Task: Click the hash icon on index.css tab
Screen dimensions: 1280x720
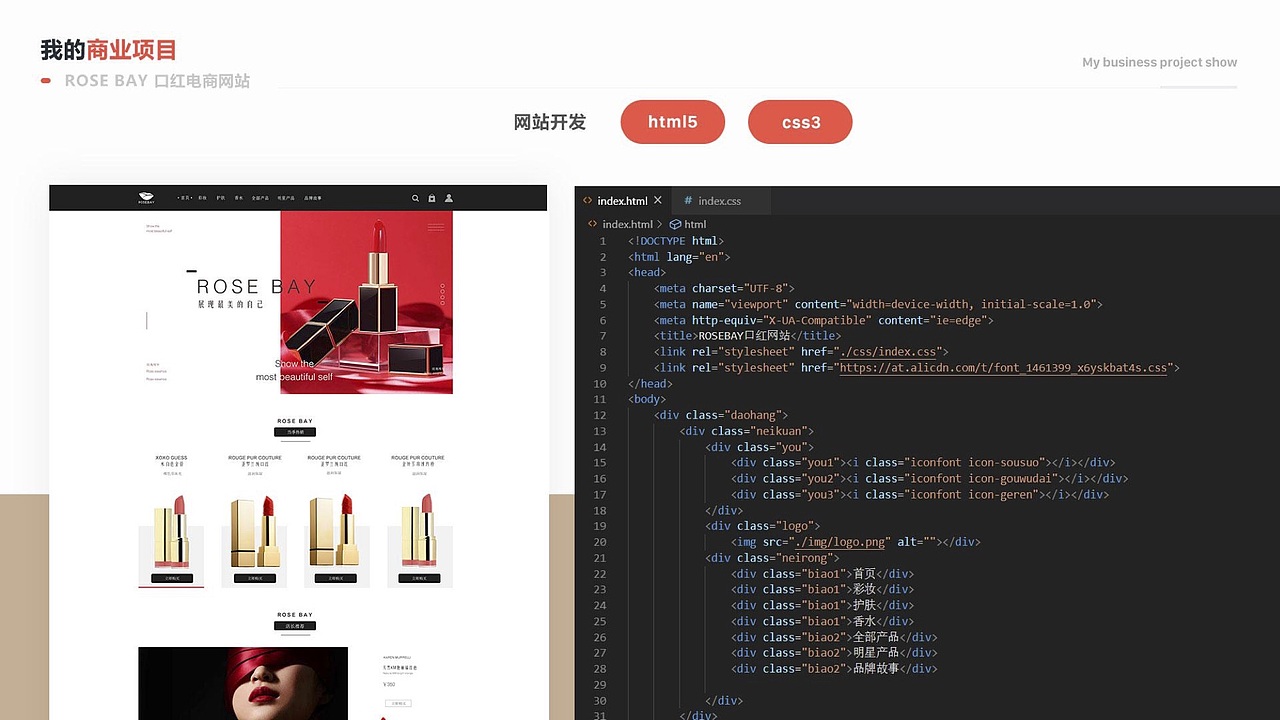Action: pos(688,200)
